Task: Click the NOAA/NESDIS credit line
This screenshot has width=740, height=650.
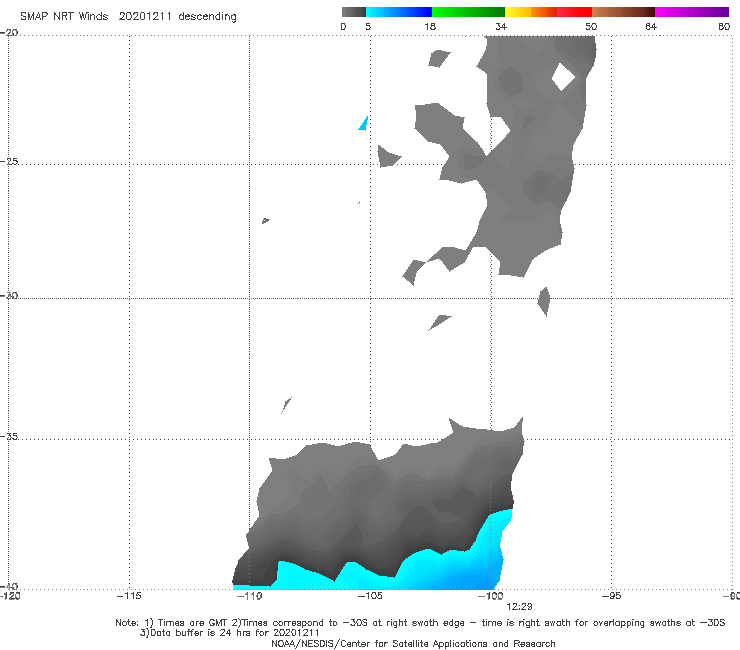Action: 413,643
